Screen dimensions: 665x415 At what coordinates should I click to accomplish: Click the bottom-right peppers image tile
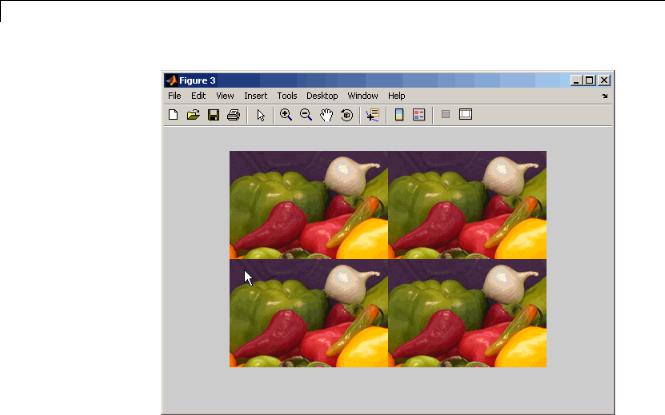[x=467, y=313]
